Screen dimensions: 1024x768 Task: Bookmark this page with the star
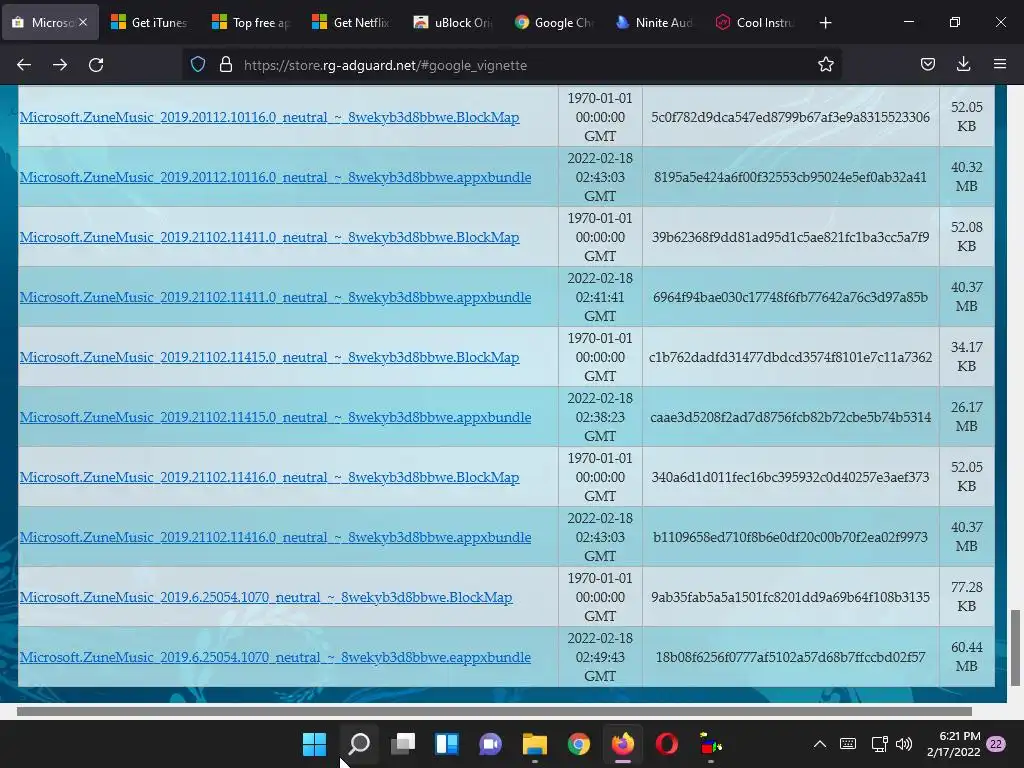coord(825,65)
